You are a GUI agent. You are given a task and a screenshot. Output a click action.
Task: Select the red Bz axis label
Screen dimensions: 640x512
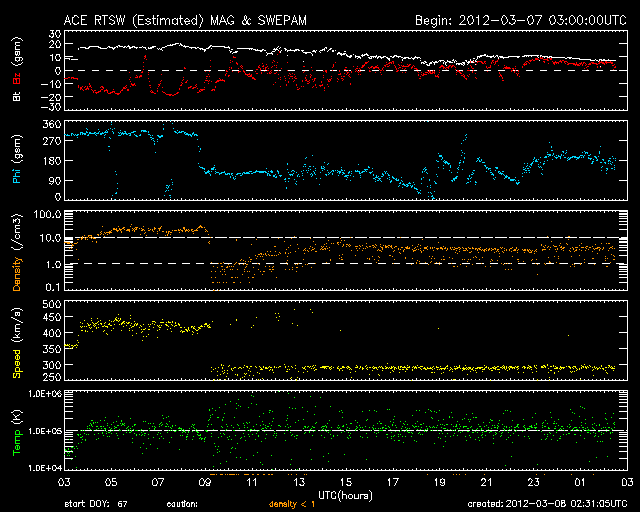17,80
